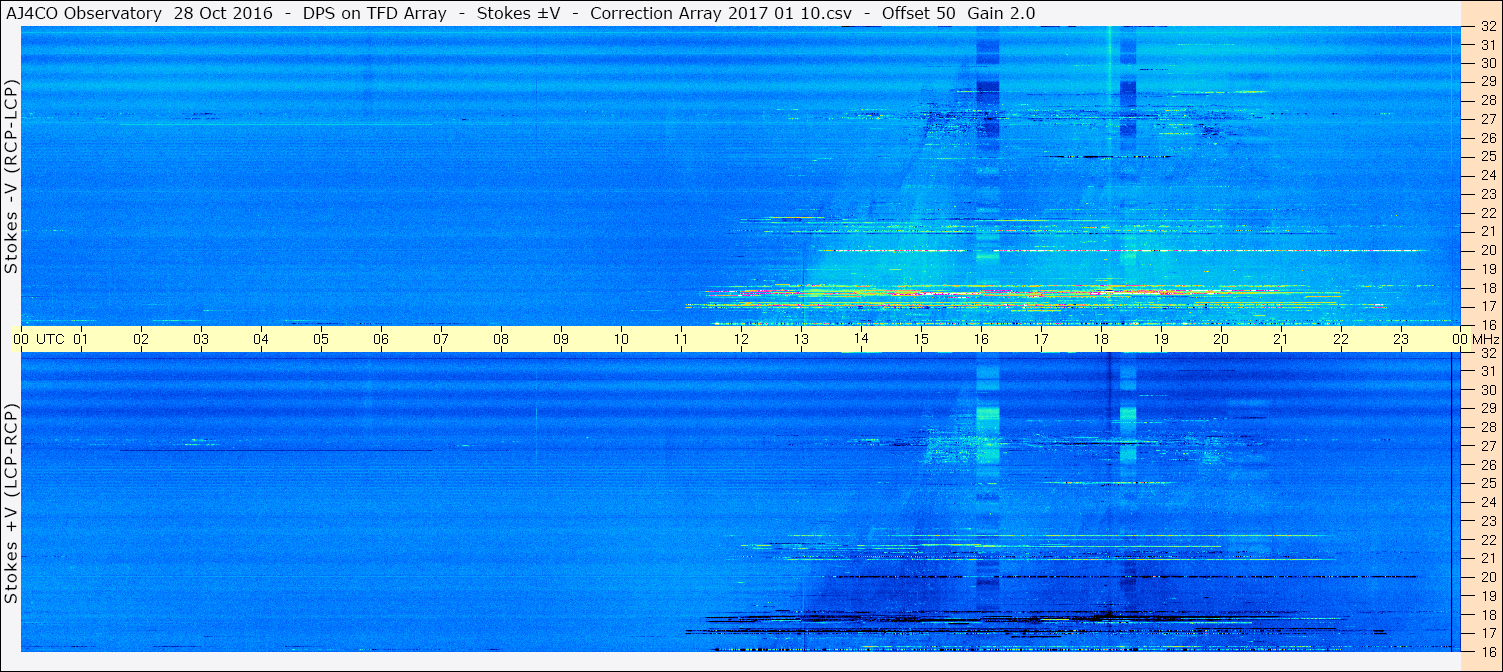This screenshot has width=1503, height=672.
Task: Click the 20 hour marker on time axis
Action: point(1222,340)
